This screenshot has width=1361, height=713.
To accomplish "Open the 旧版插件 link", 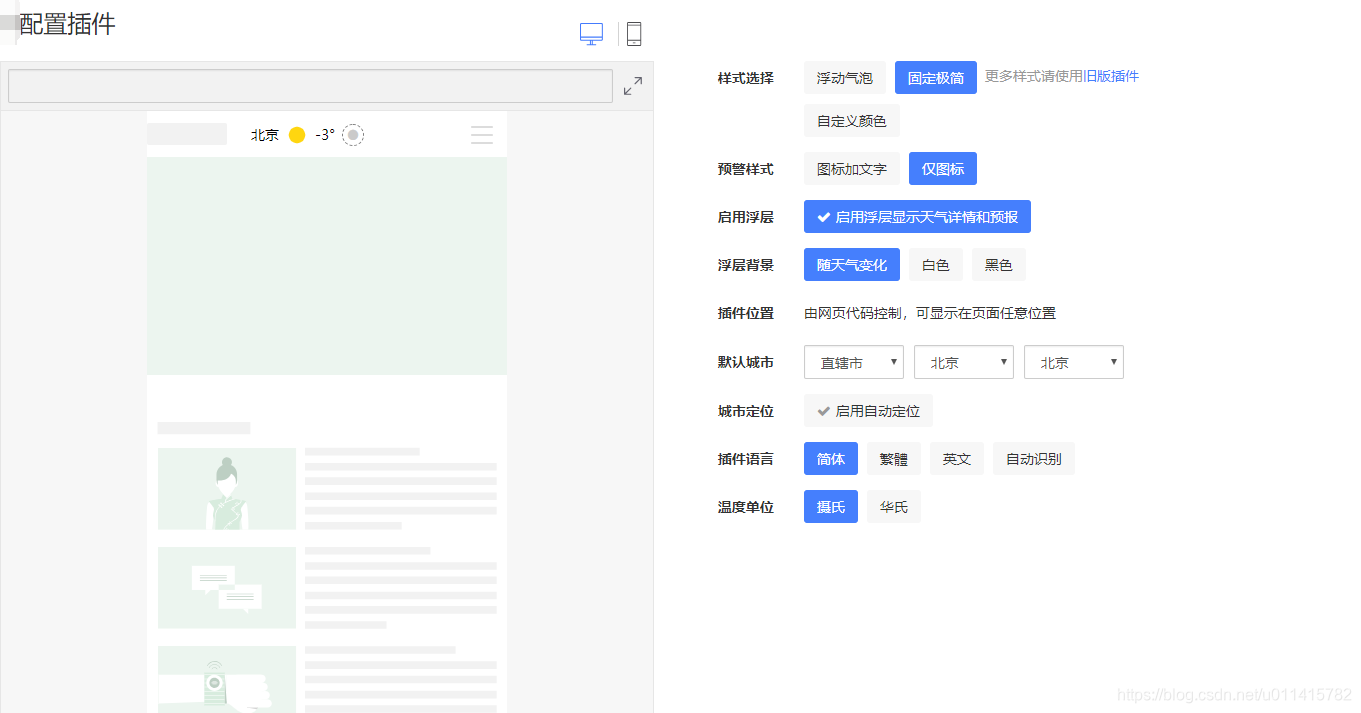I will 1111,76.
